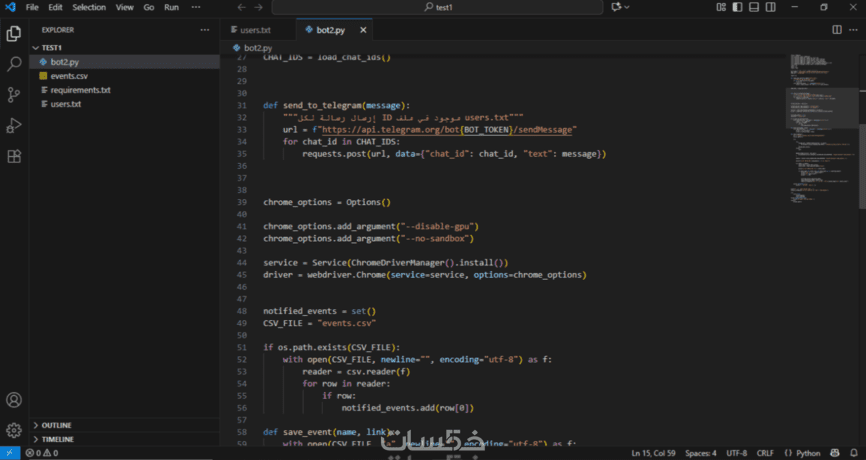This screenshot has width=866, height=460.
Task: Expand the OUTLINE section
Action: [x=56, y=425]
